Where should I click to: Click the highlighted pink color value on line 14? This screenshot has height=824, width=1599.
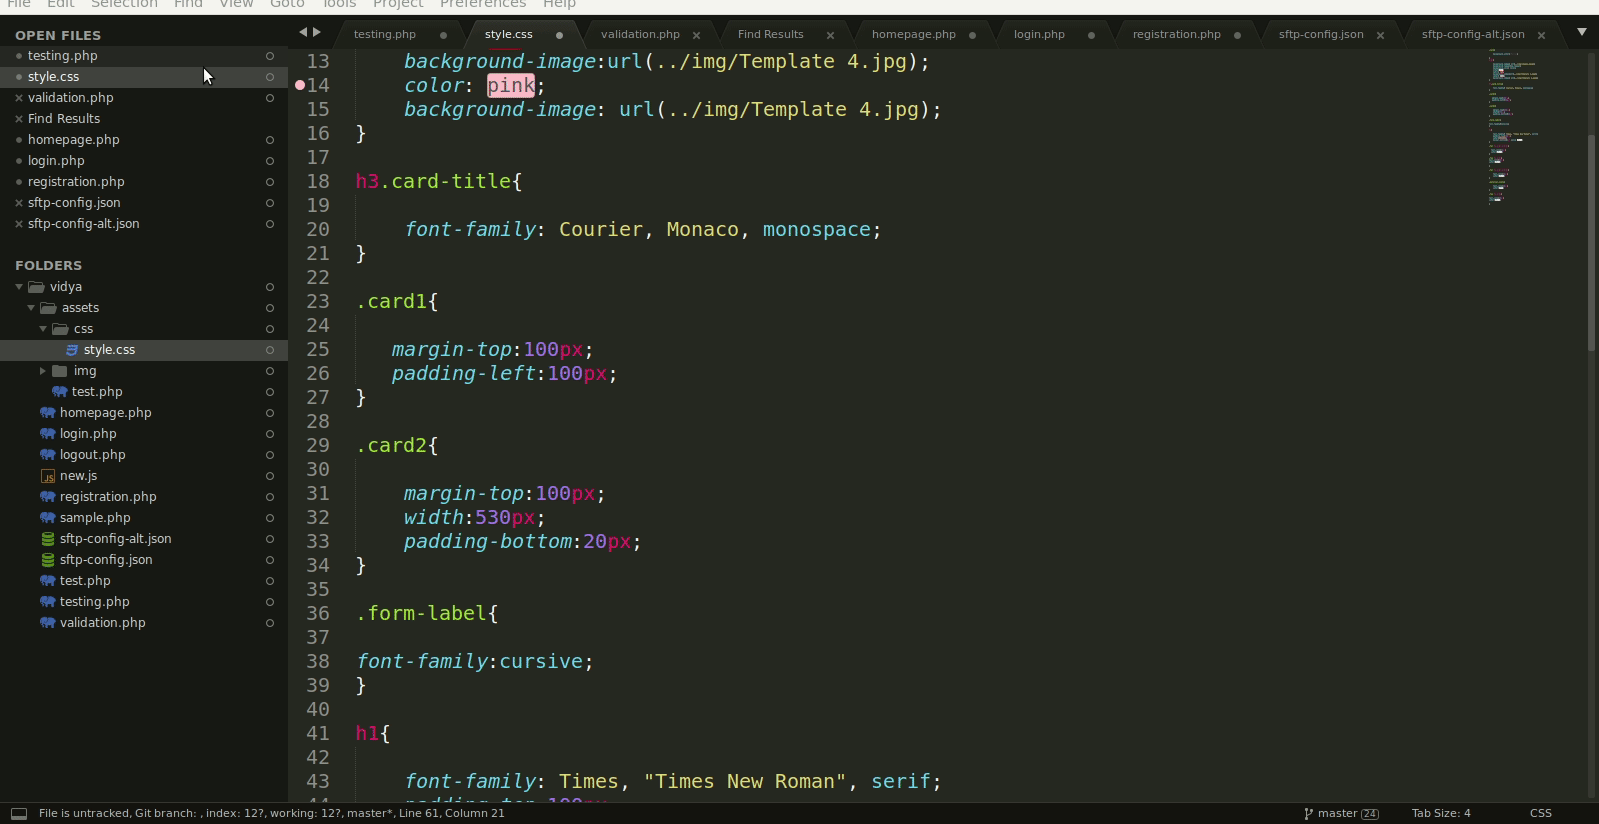click(511, 86)
